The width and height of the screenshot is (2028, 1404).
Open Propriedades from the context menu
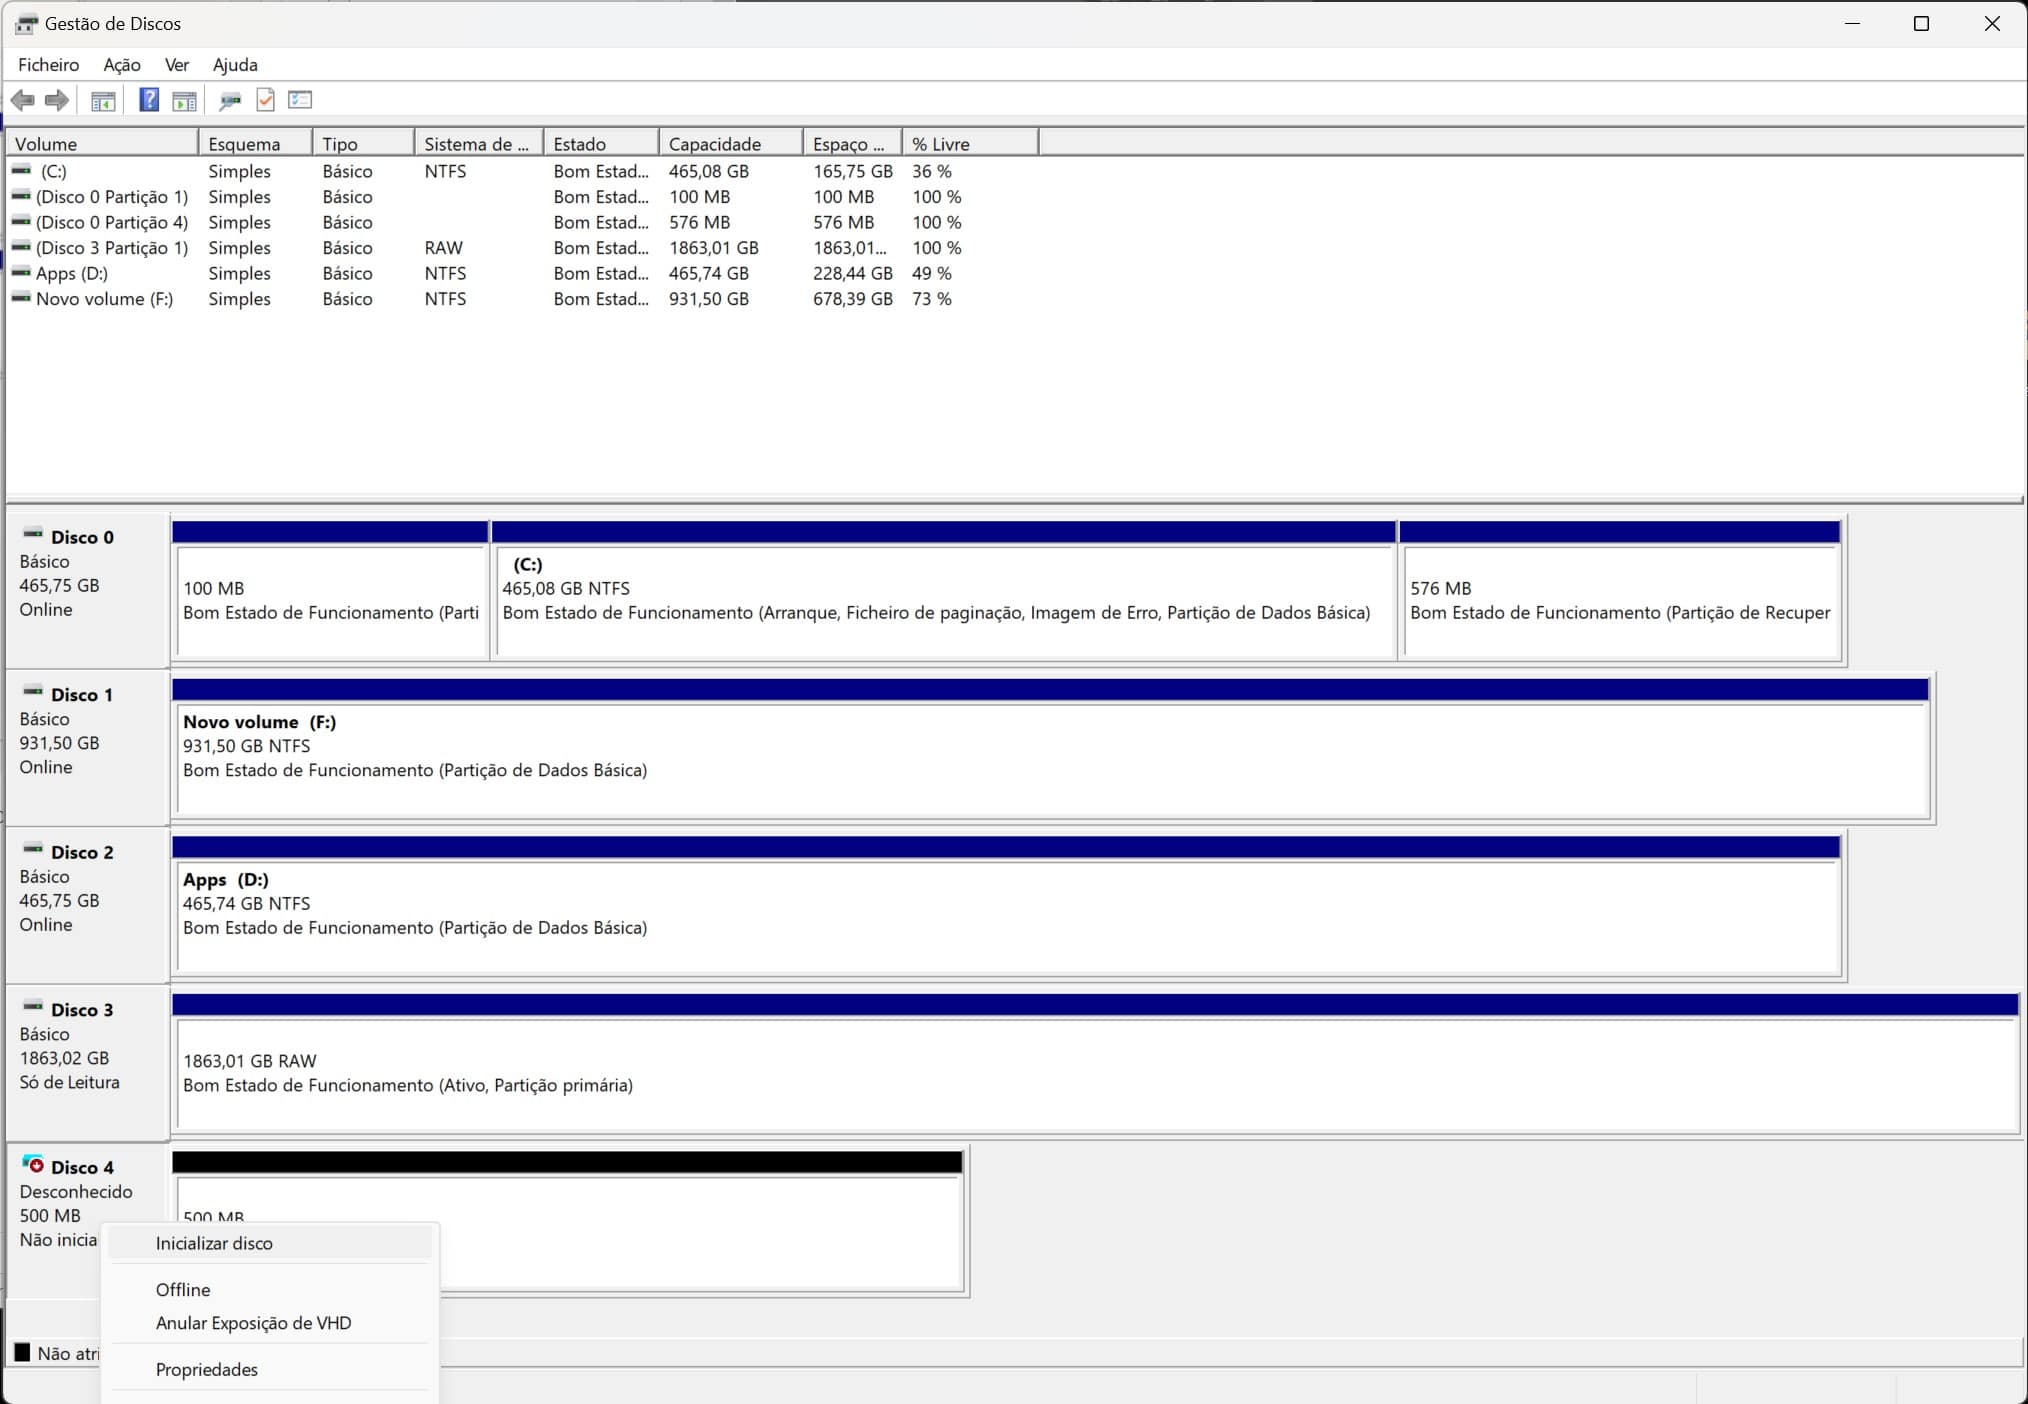[206, 1370]
